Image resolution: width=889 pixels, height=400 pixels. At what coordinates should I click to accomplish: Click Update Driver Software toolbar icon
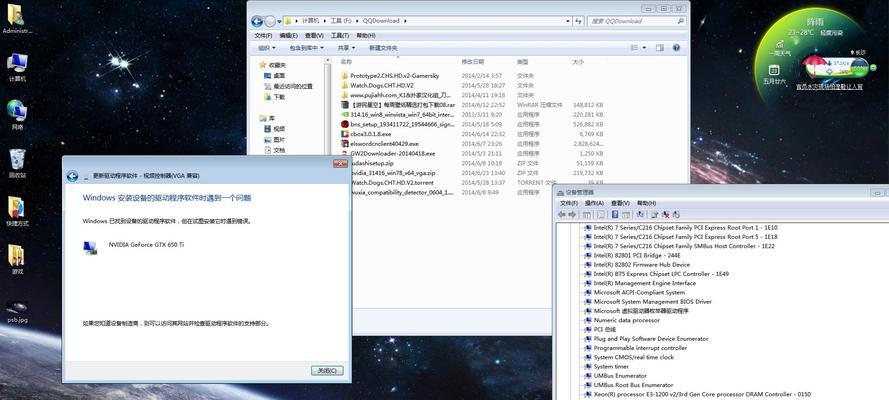[654, 215]
